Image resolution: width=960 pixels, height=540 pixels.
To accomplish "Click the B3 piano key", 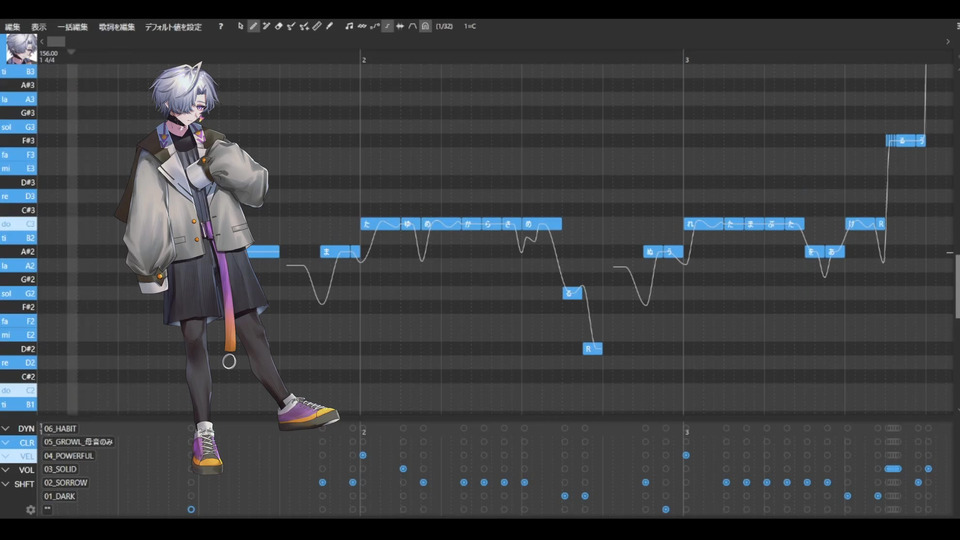I will (x=18, y=72).
